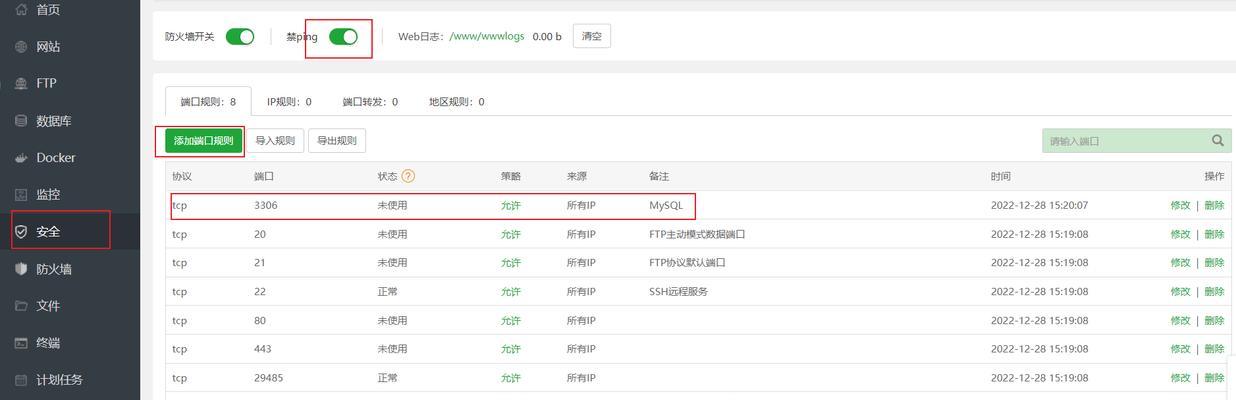Toggle the 防火墙开关 switch
The width and height of the screenshot is (1236, 400).
pyautogui.click(x=240, y=37)
